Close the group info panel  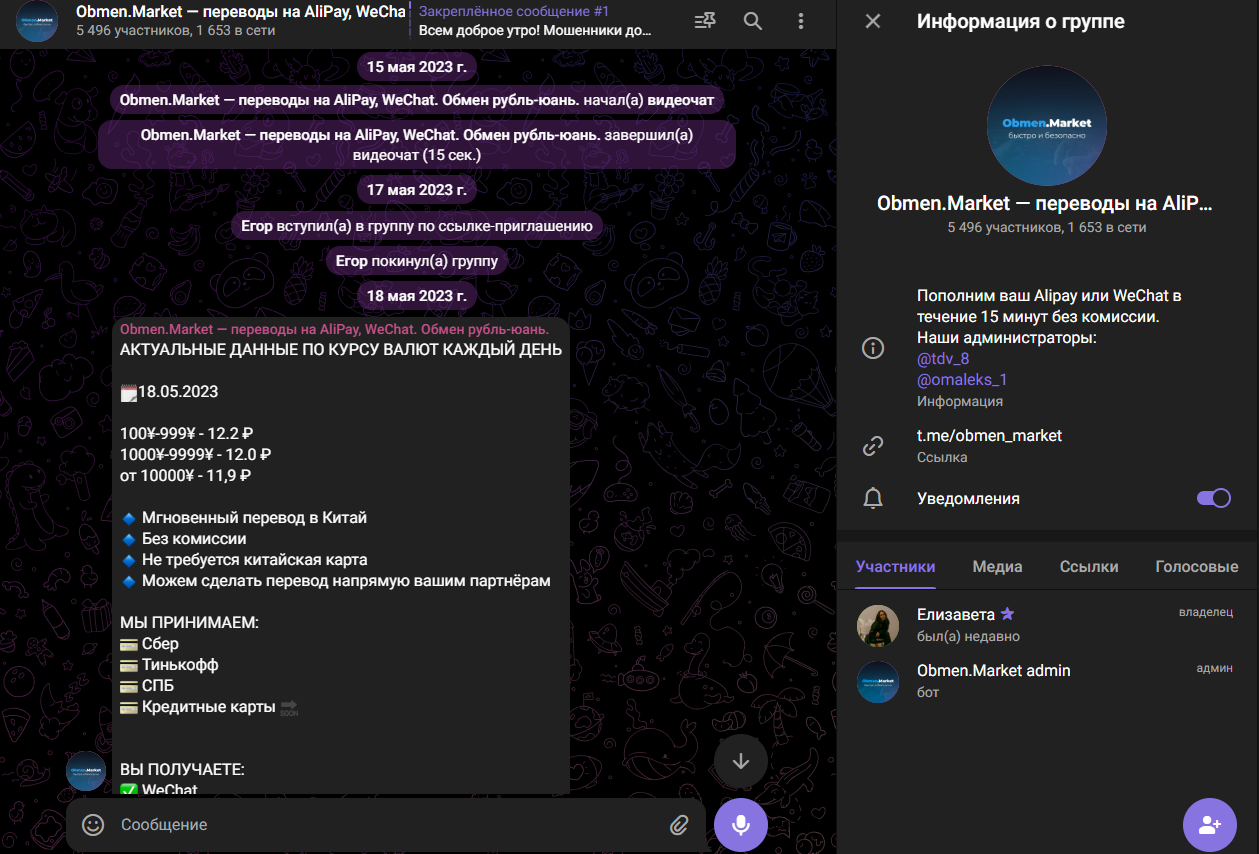(x=873, y=21)
